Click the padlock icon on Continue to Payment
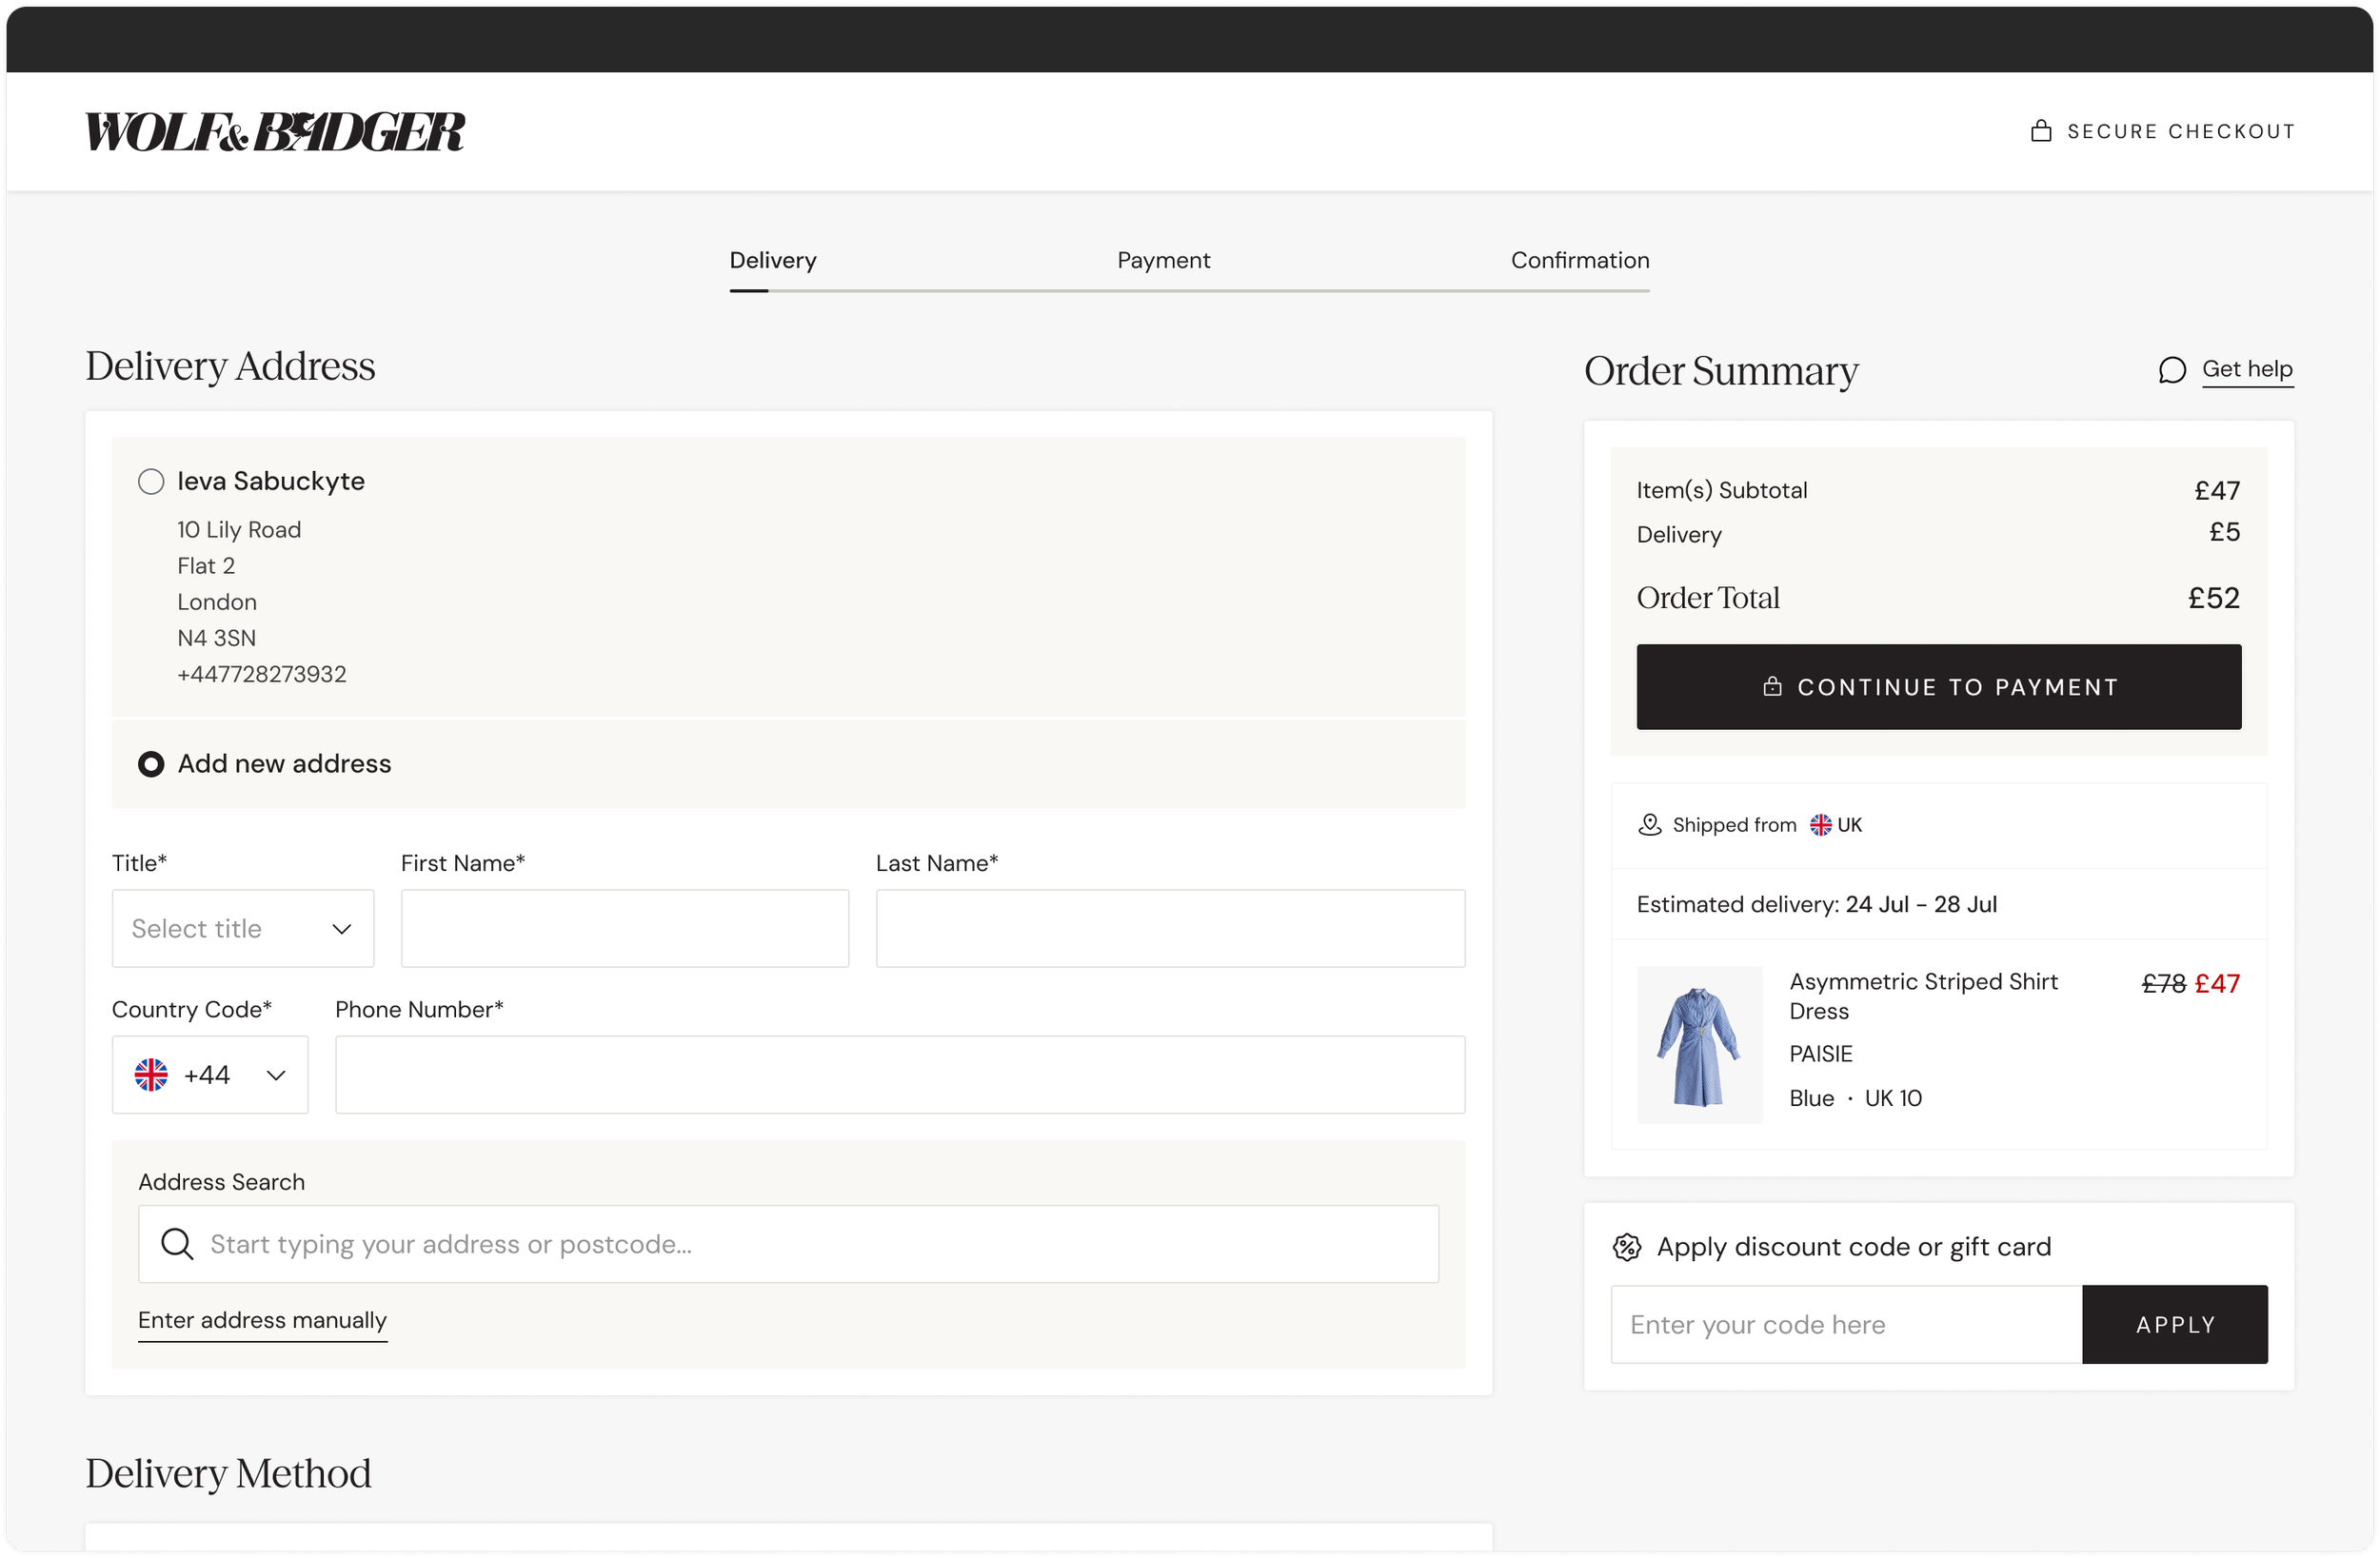Viewport: 2380px width, 1558px height. point(1772,686)
